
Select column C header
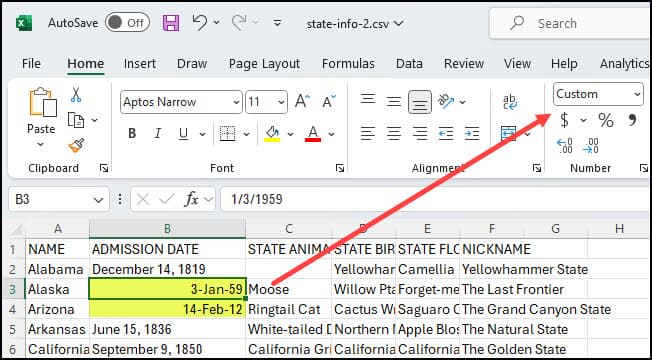tap(289, 228)
